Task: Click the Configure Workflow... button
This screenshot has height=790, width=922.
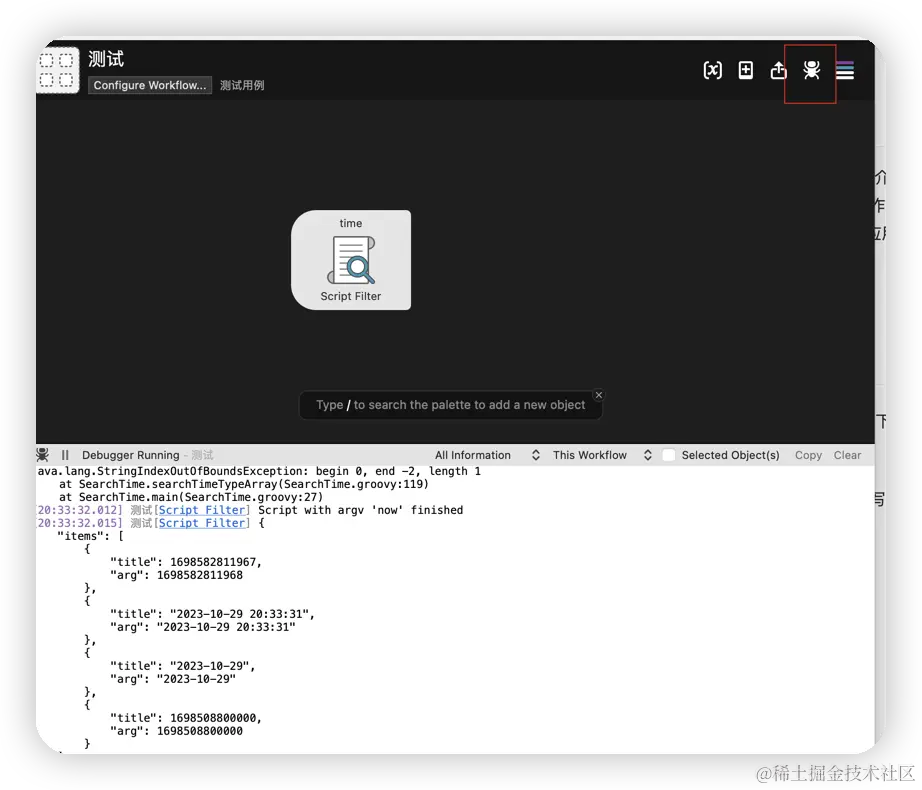Action: 150,85
